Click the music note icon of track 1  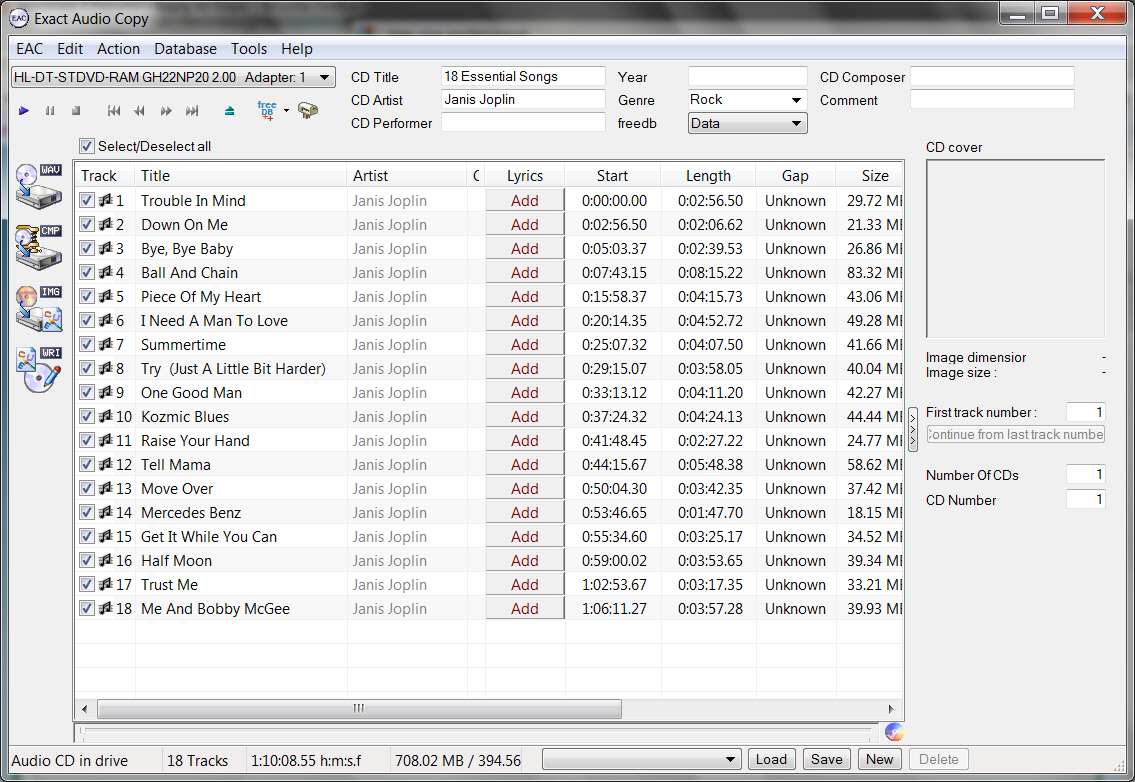click(x=106, y=201)
